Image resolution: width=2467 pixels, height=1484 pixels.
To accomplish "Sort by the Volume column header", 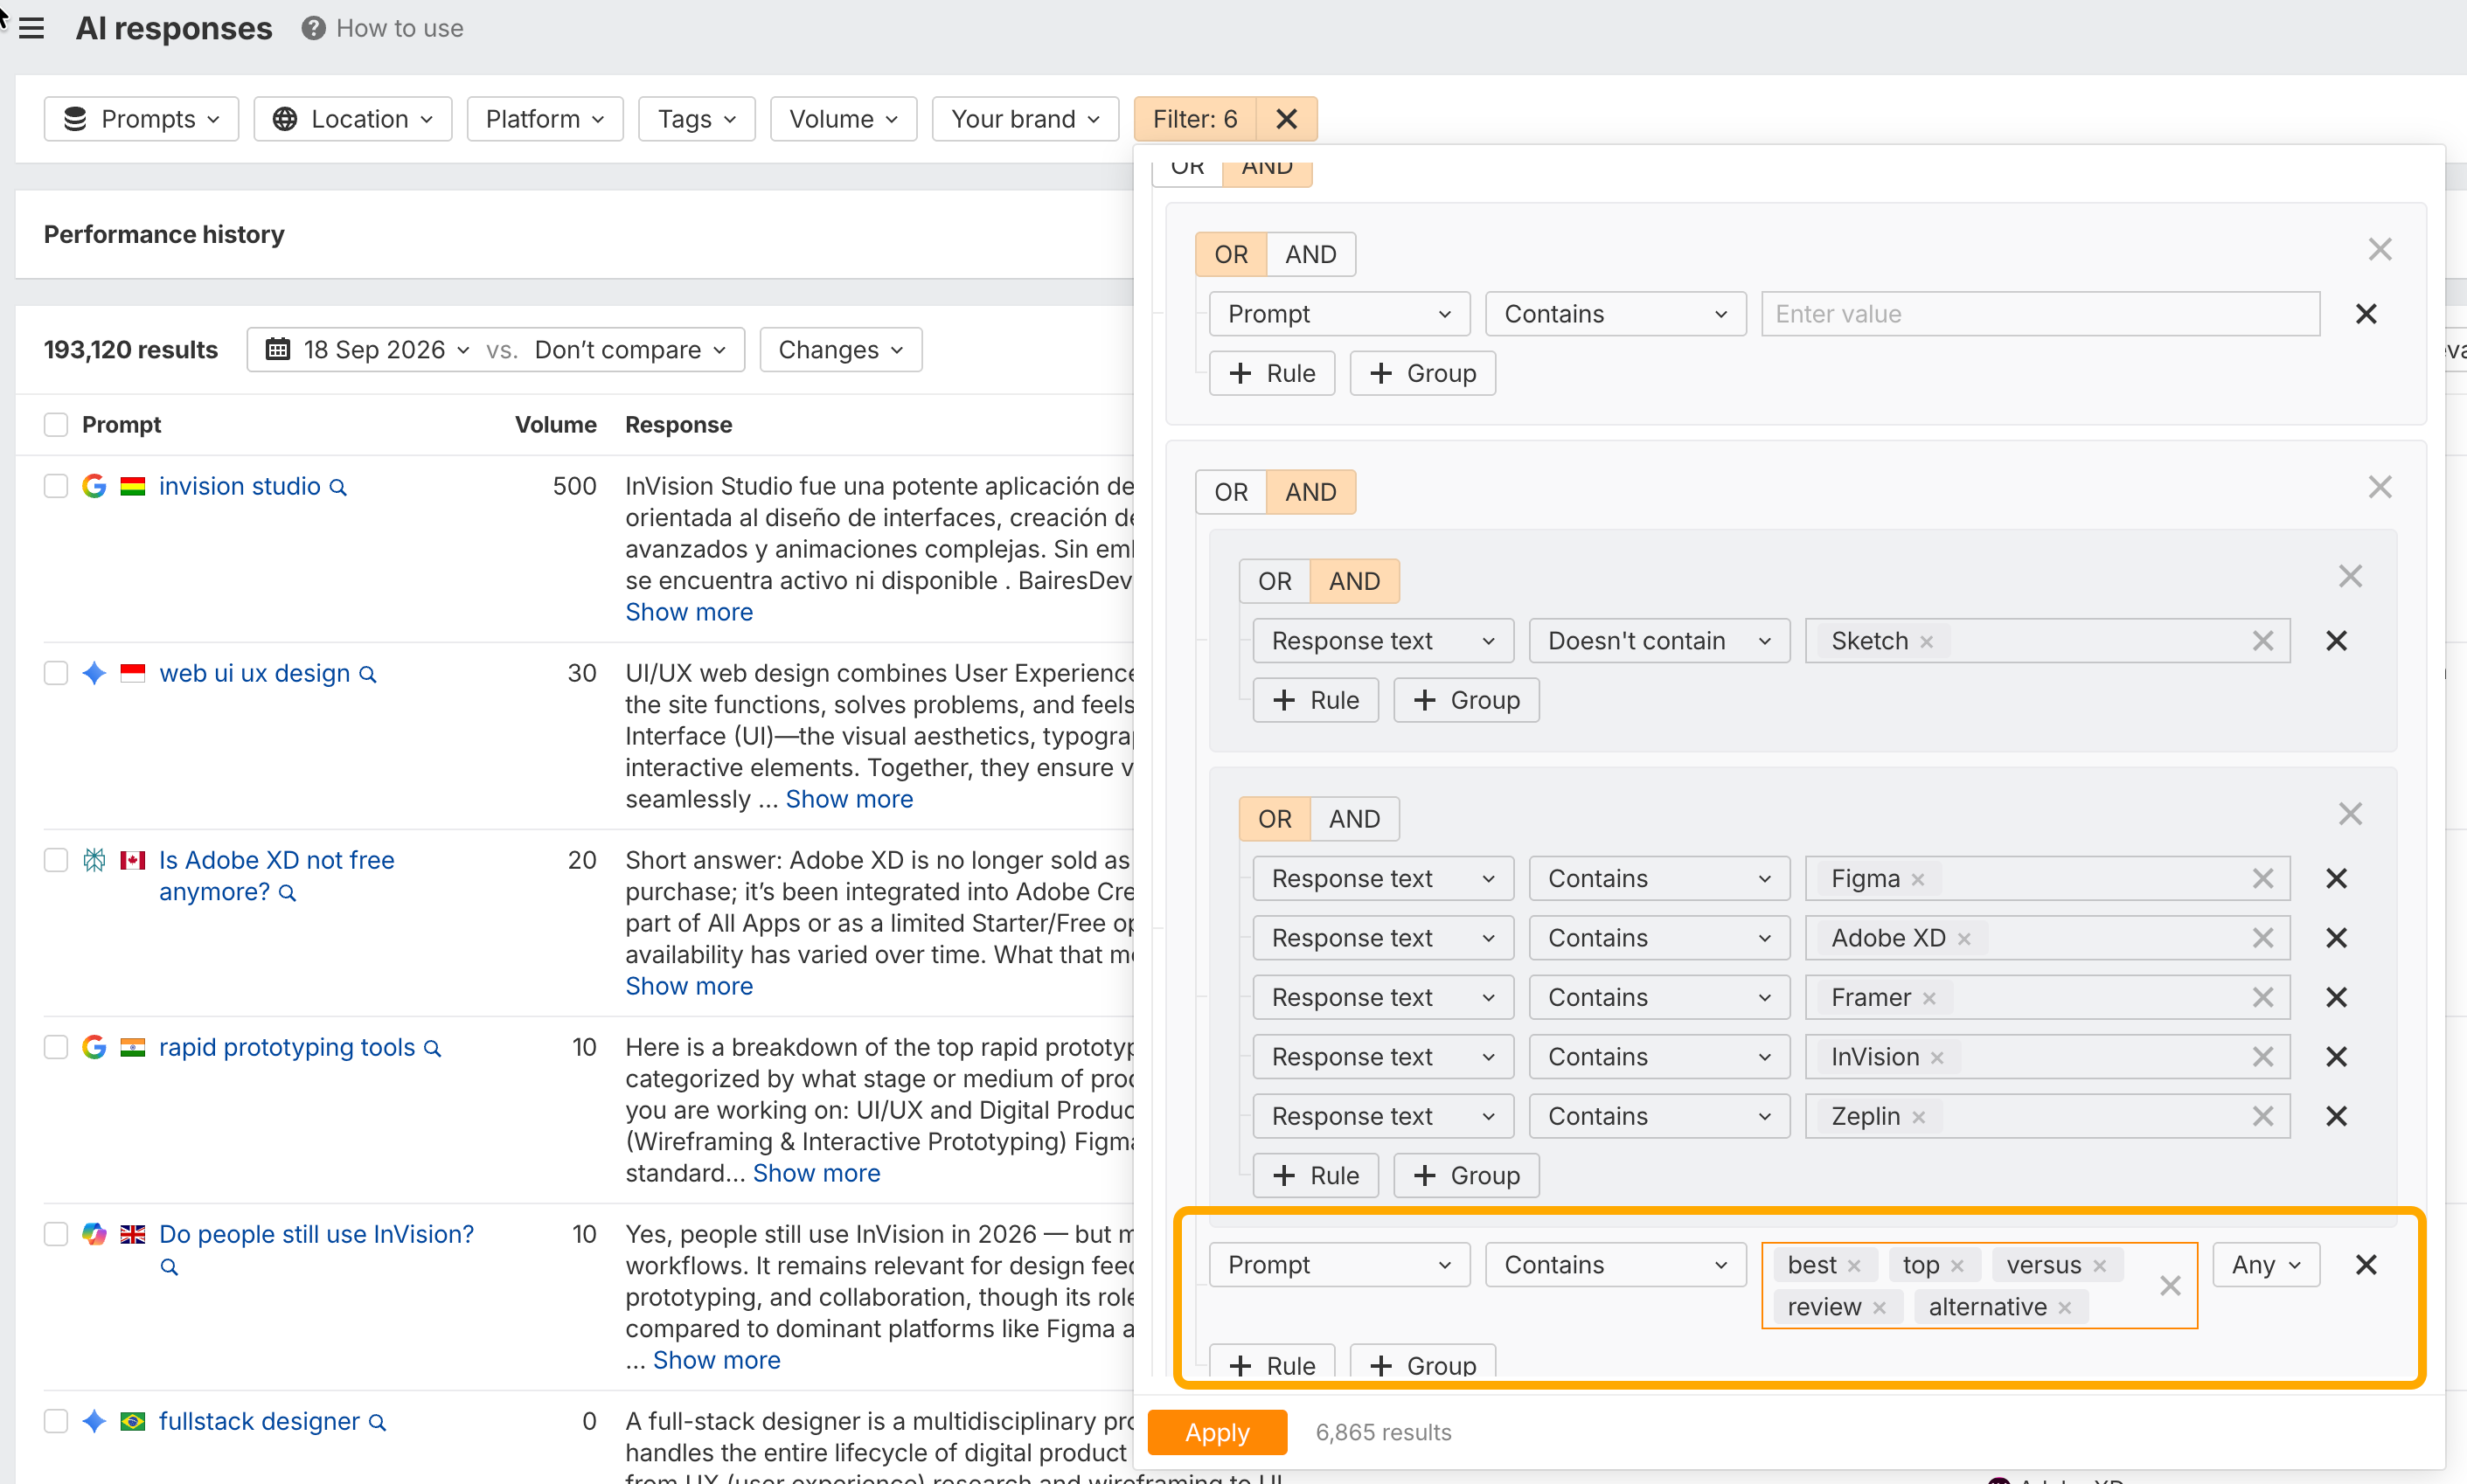I will coord(555,425).
